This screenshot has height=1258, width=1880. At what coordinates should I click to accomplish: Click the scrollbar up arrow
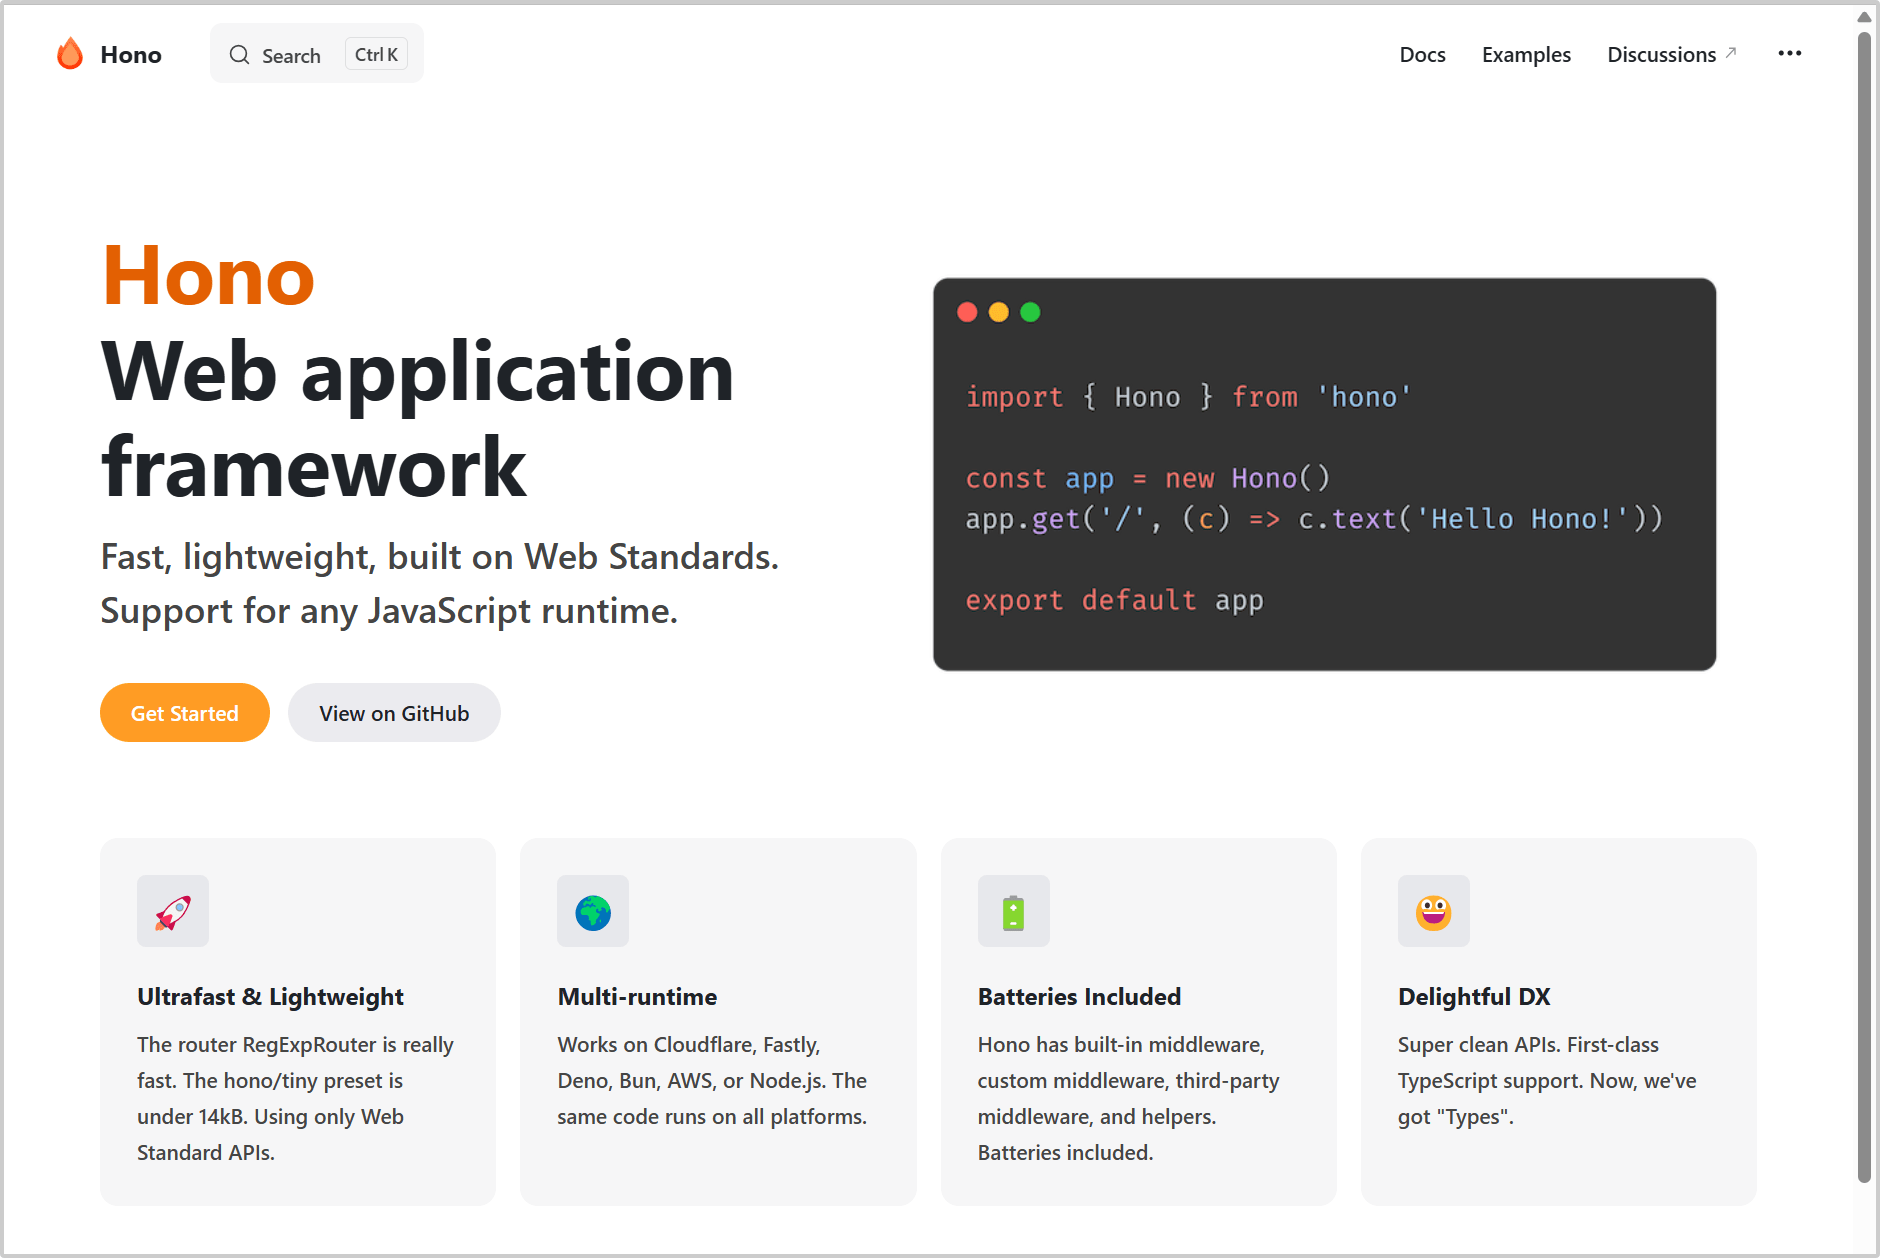coord(1864,16)
